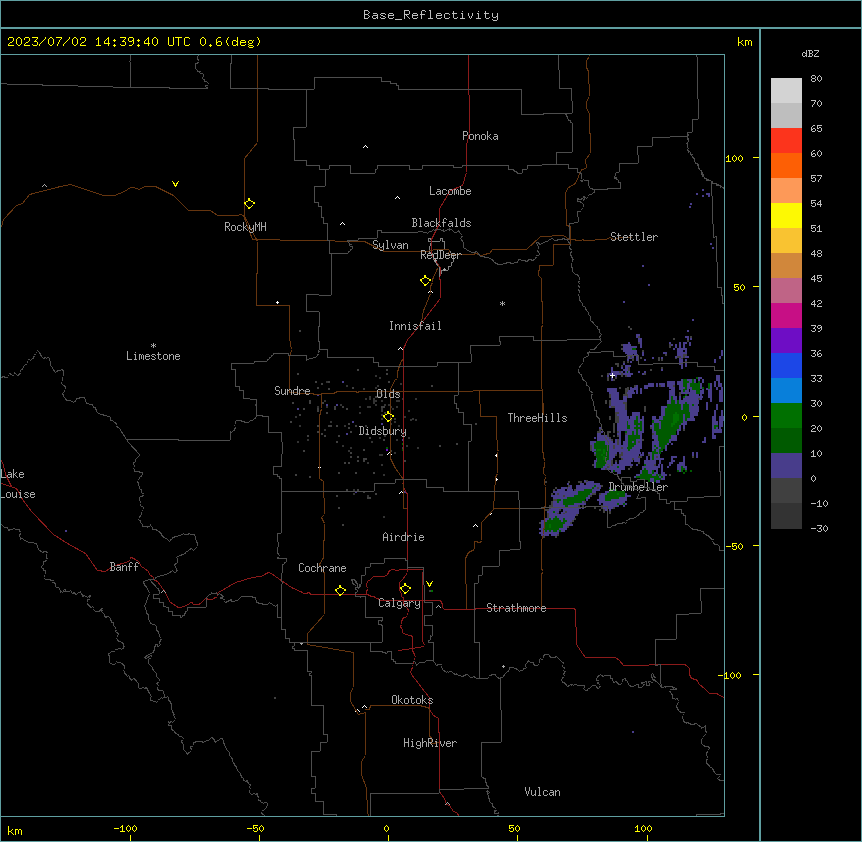The height and width of the screenshot is (842, 862).
Task: Pick the blue 33-36 dBZ legend swatch
Action: (x=786, y=365)
